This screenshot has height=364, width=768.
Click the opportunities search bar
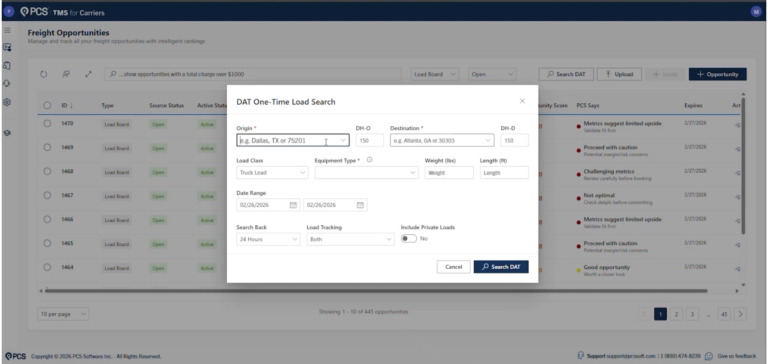coord(254,74)
